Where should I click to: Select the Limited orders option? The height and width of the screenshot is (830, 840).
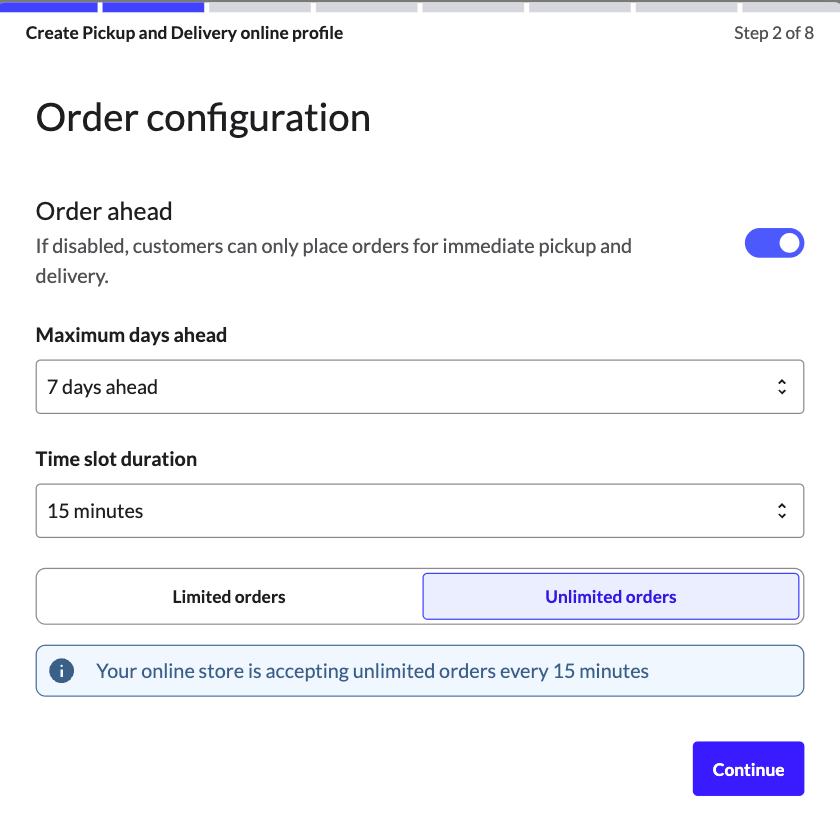click(228, 596)
